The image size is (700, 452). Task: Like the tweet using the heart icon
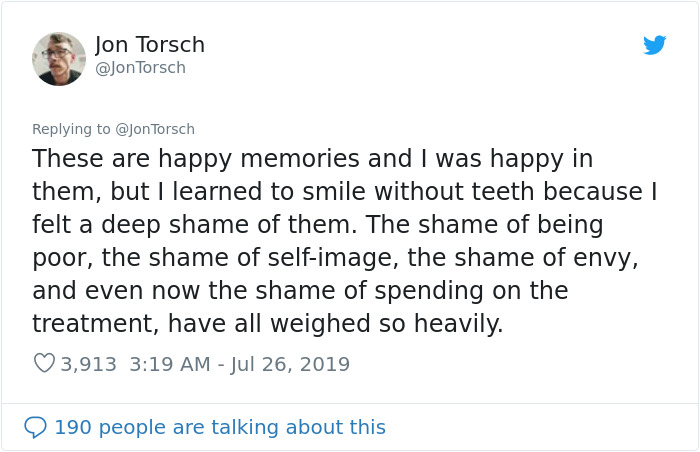(44, 364)
